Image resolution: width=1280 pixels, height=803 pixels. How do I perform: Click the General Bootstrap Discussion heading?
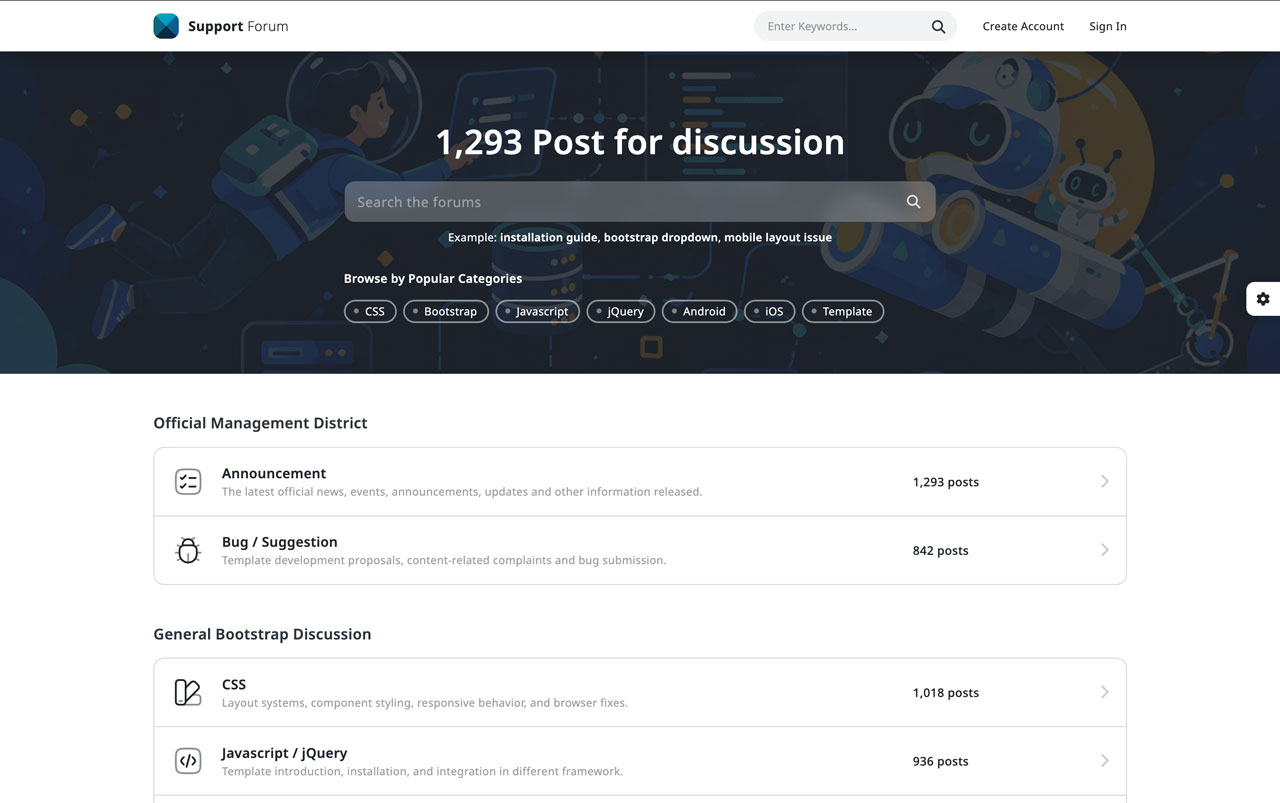262,634
